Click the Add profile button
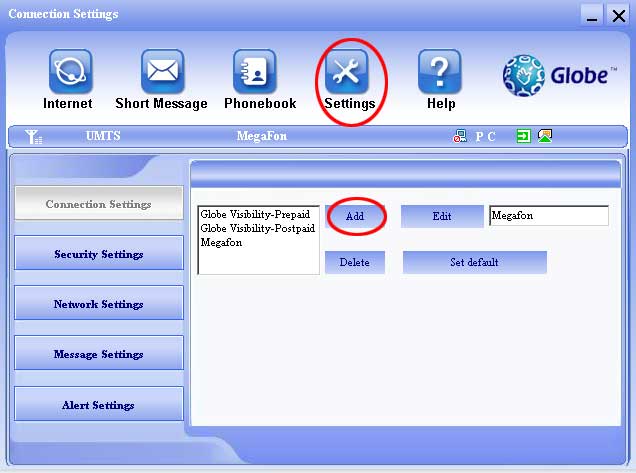 [x=355, y=216]
